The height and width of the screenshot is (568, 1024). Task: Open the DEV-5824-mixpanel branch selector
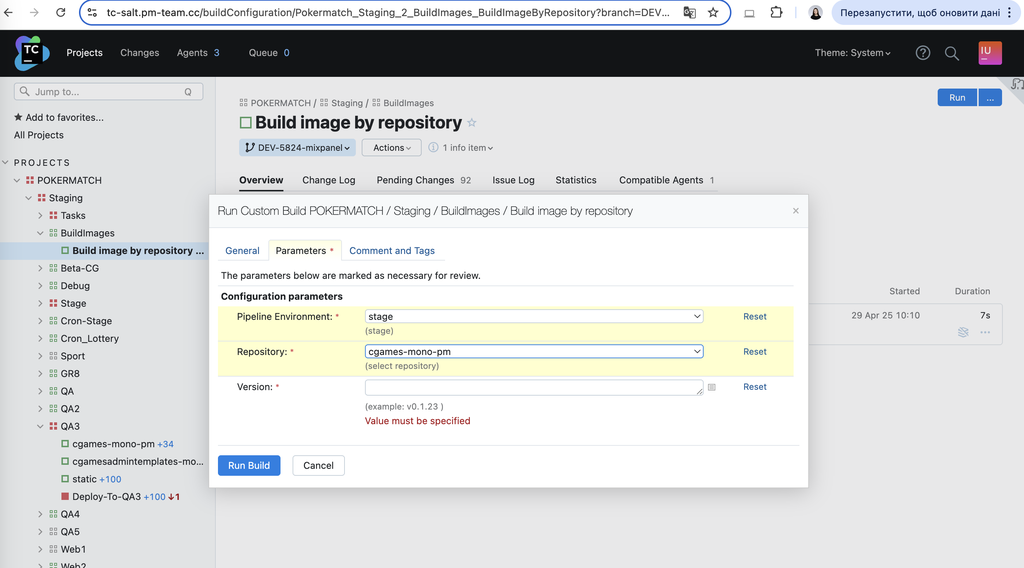(297, 148)
